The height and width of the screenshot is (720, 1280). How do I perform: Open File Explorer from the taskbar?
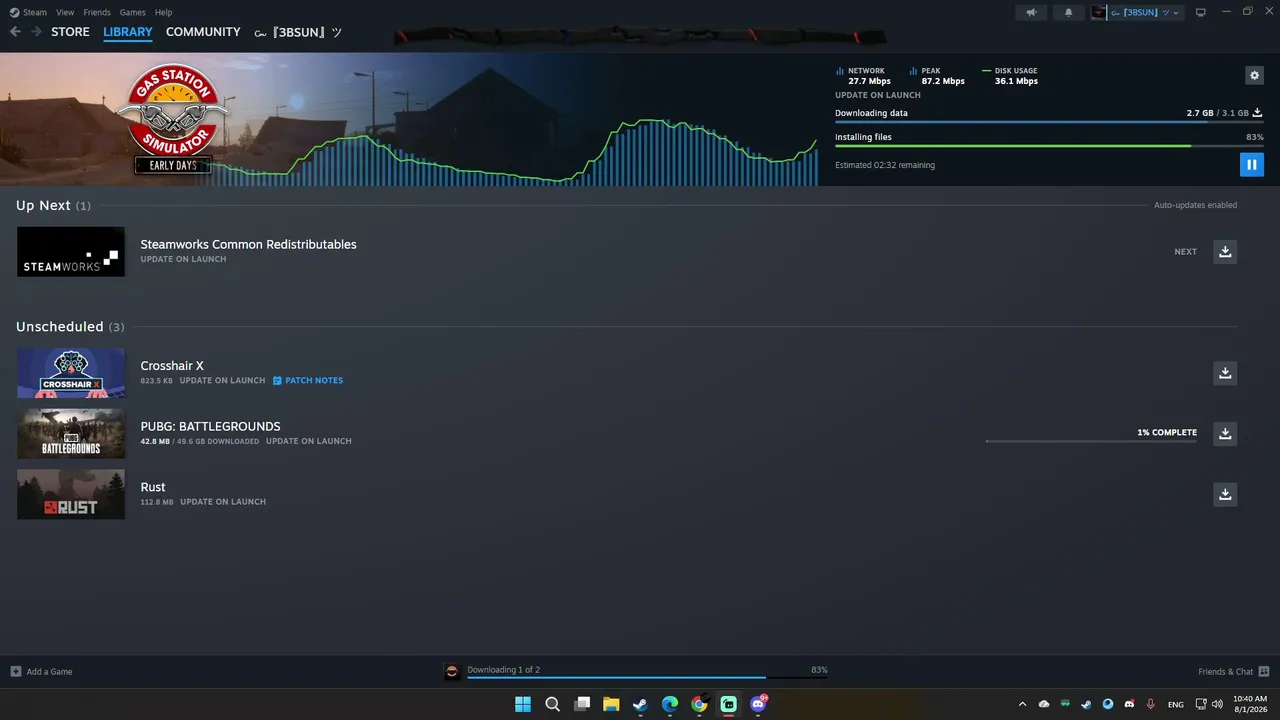pos(611,704)
